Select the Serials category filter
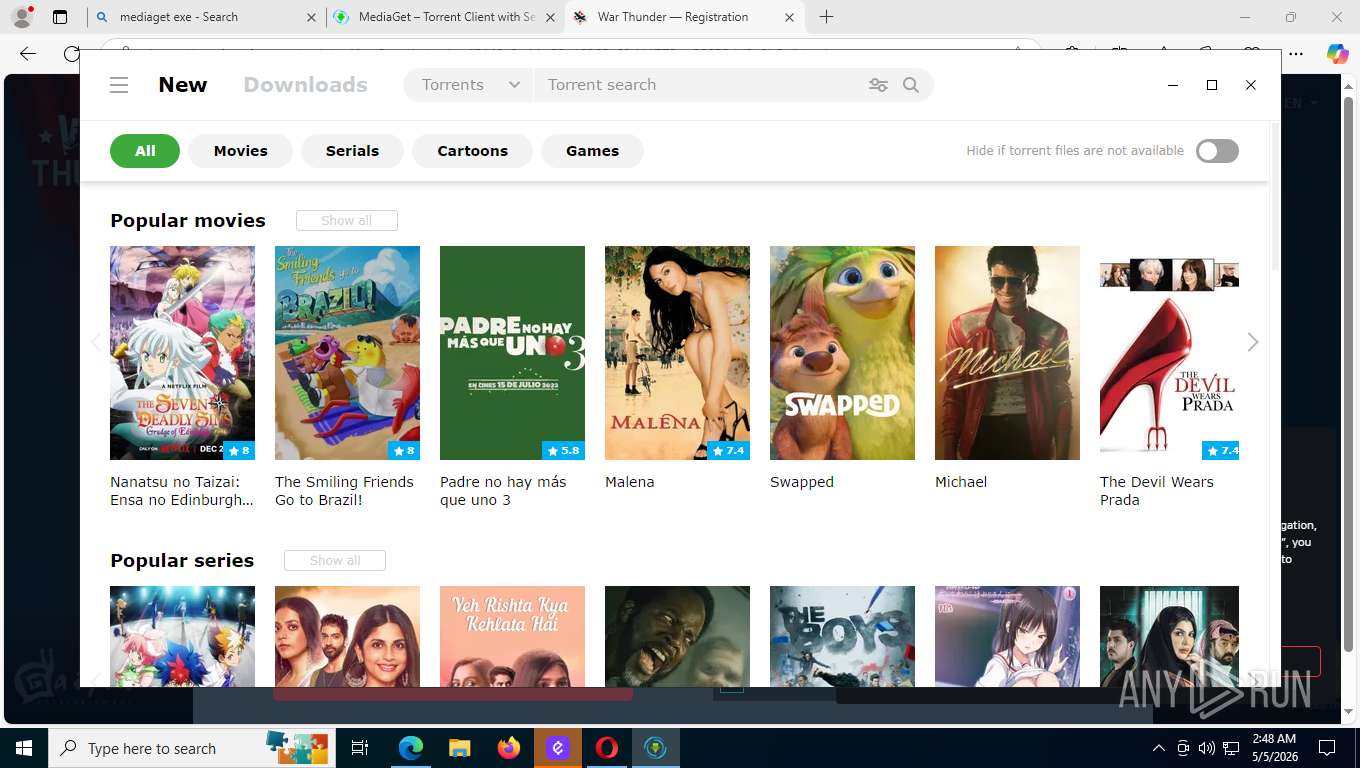Image resolution: width=1360 pixels, height=768 pixels. pos(352,151)
